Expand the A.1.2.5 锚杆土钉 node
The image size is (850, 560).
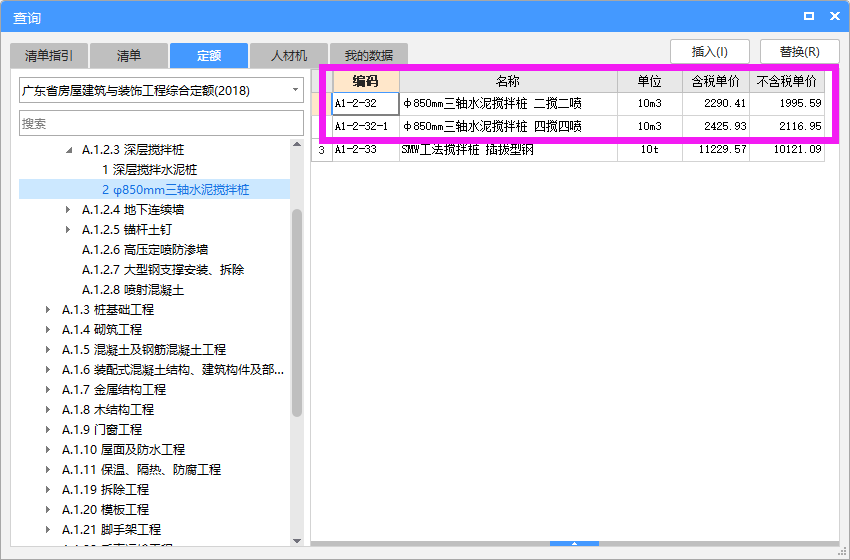pyautogui.click(x=68, y=230)
